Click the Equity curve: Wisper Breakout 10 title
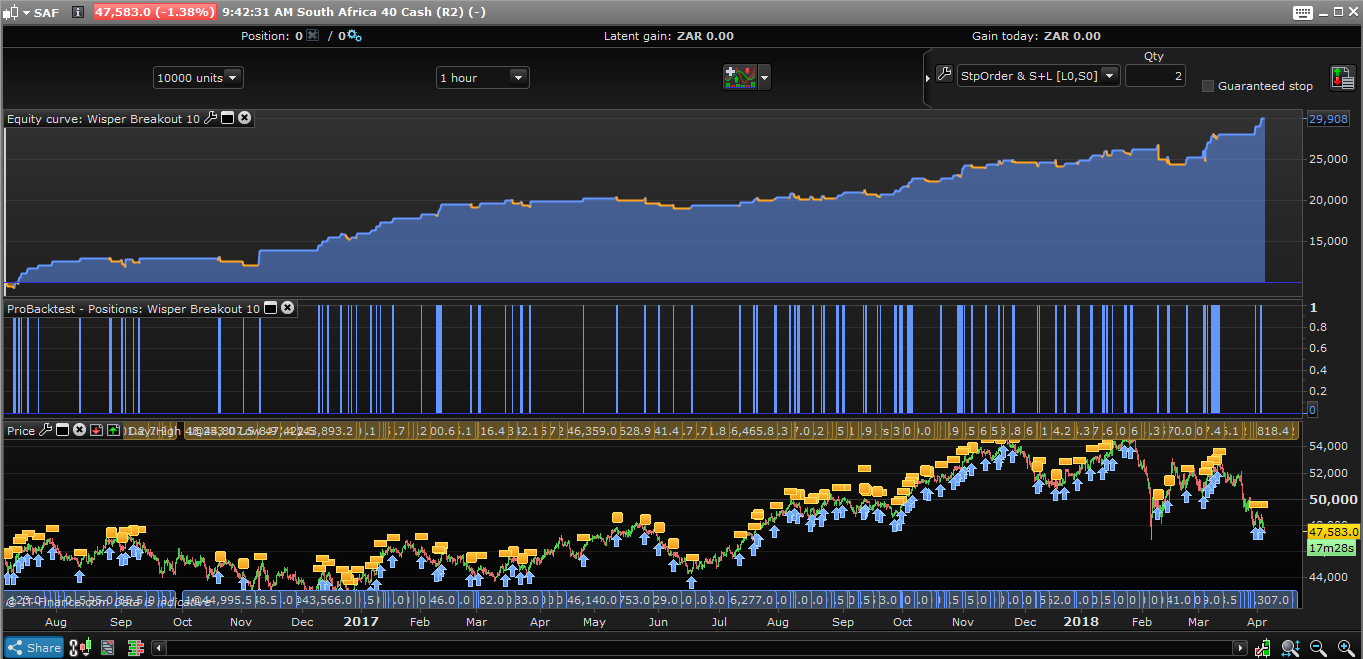Screen dimensions: 1363x659 (103, 119)
